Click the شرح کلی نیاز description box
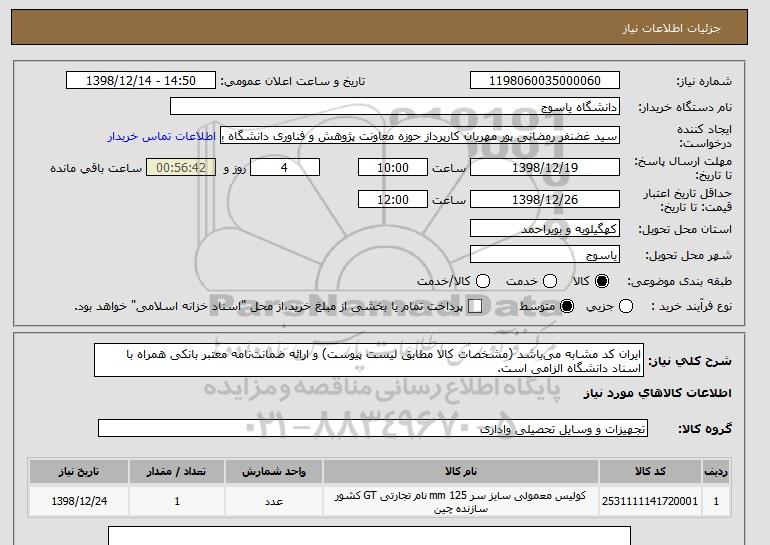The width and height of the screenshot is (770, 545). (369, 360)
